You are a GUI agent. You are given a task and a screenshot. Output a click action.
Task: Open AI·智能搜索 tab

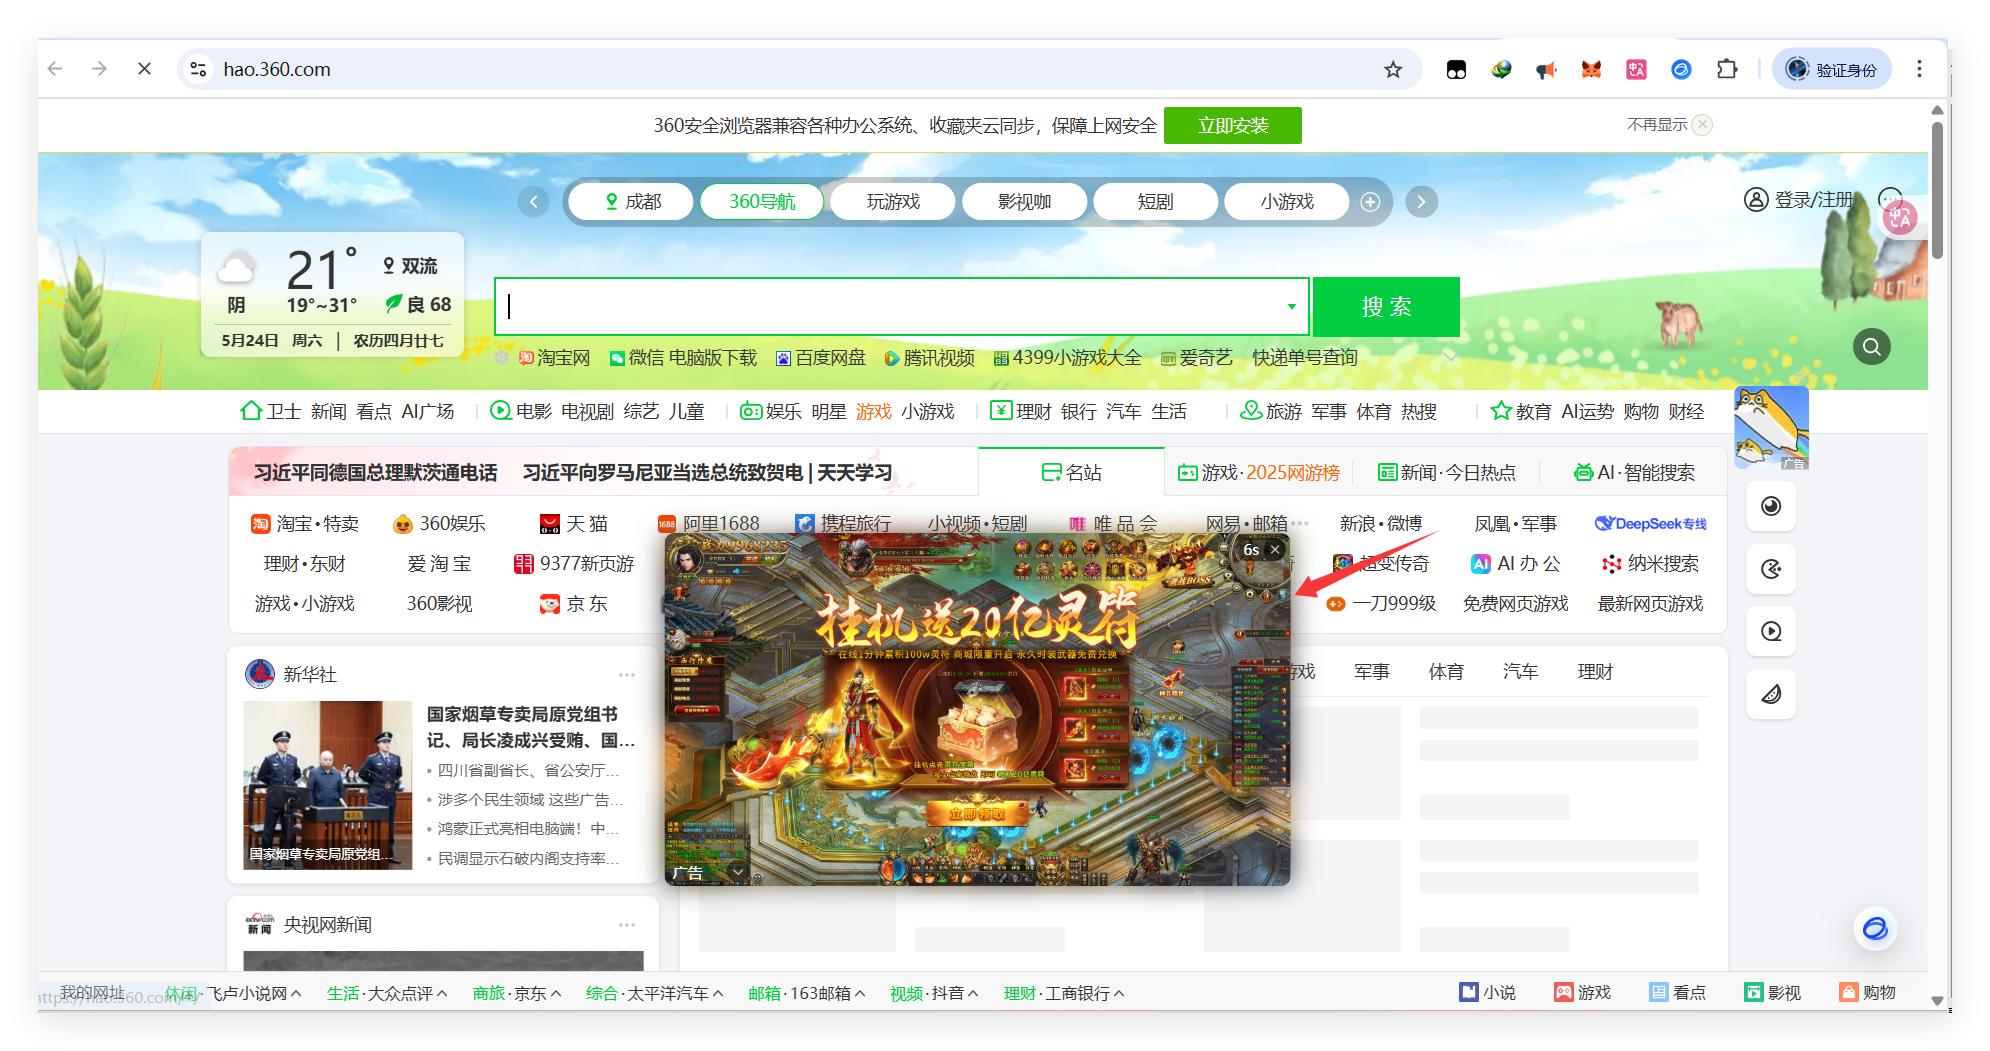pos(1634,472)
